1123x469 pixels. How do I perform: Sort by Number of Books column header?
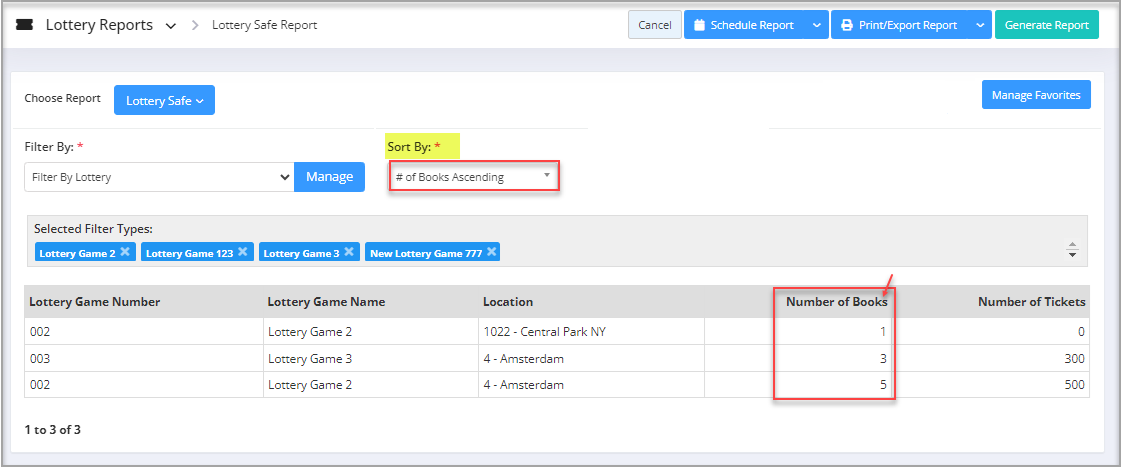pyautogui.click(x=836, y=301)
